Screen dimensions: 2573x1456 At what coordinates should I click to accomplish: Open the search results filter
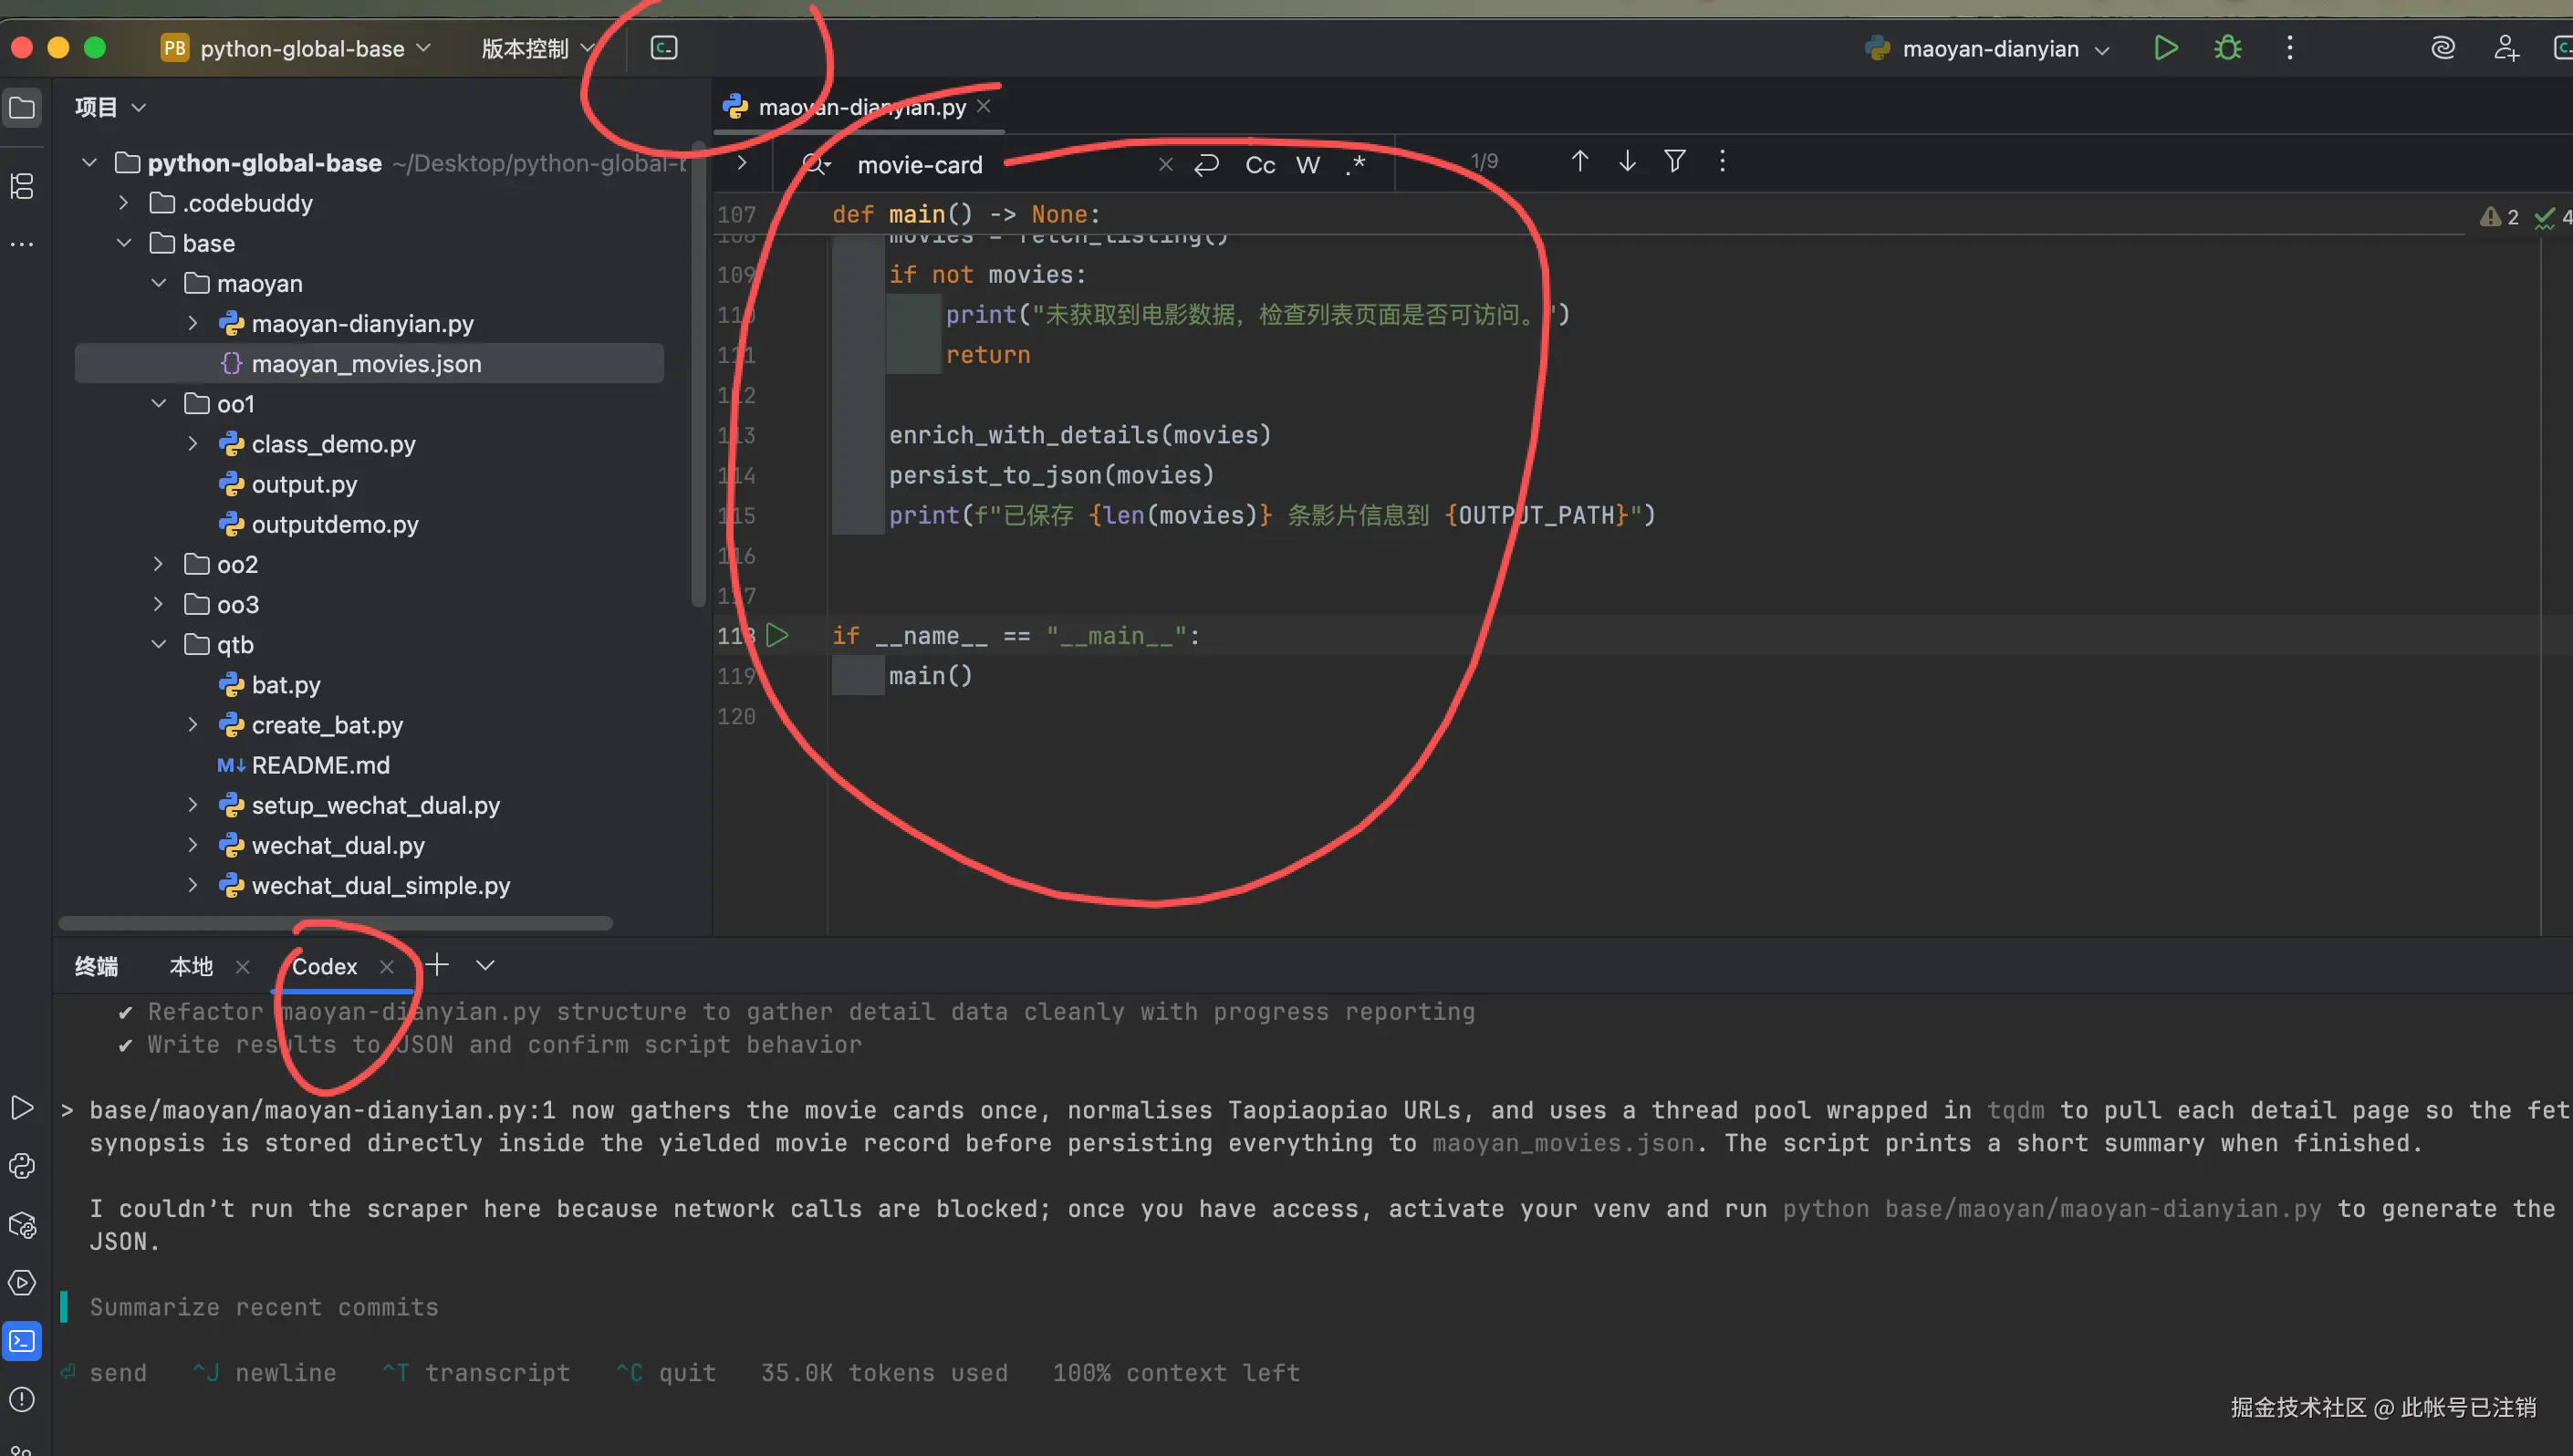click(1674, 161)
